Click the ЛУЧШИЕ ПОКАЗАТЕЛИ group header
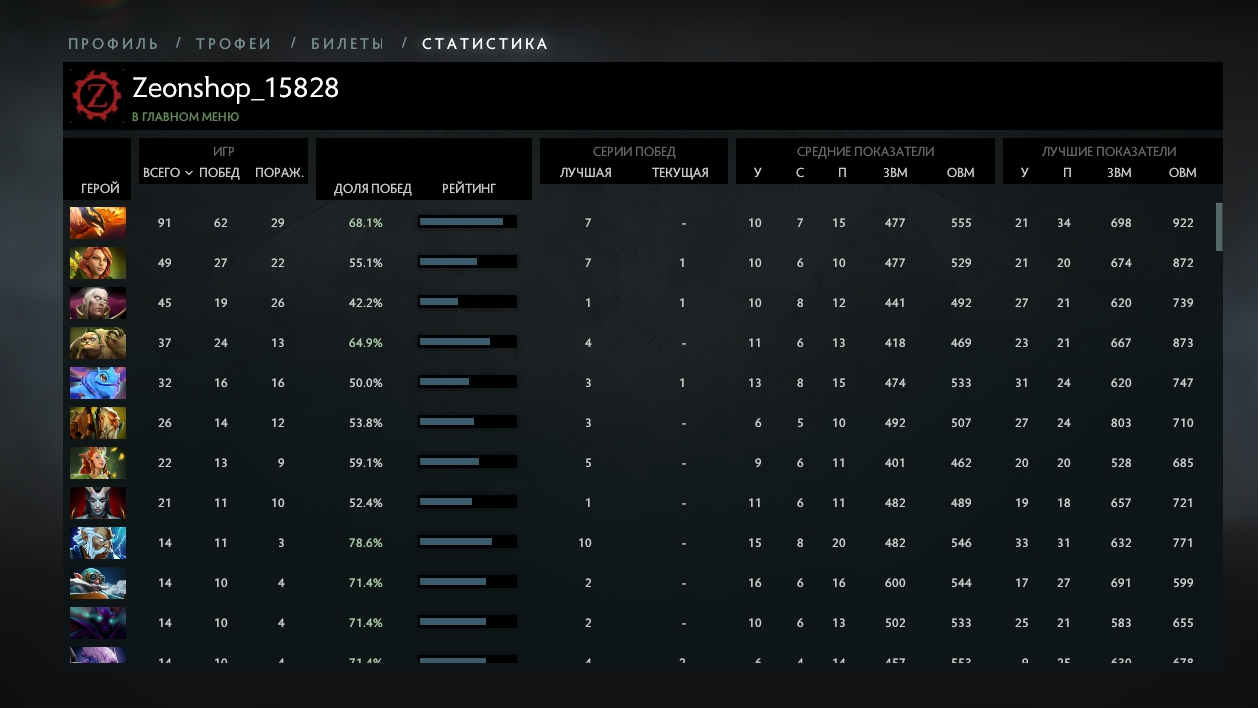This screenshot has height=708, width=1258. click(1109, 152)
